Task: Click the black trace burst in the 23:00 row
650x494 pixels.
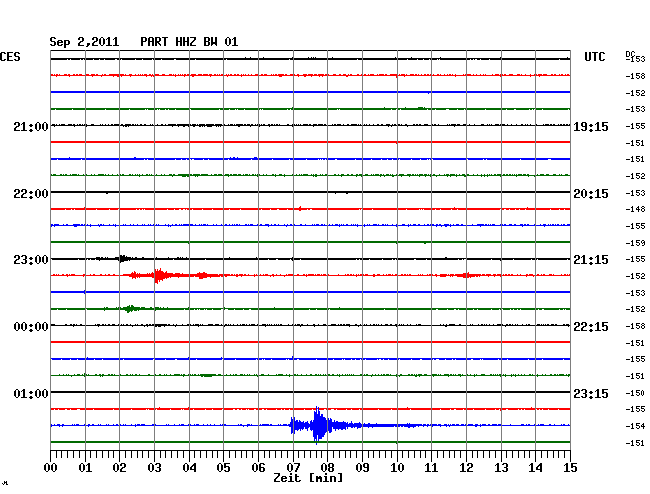Action: [122, 258]
